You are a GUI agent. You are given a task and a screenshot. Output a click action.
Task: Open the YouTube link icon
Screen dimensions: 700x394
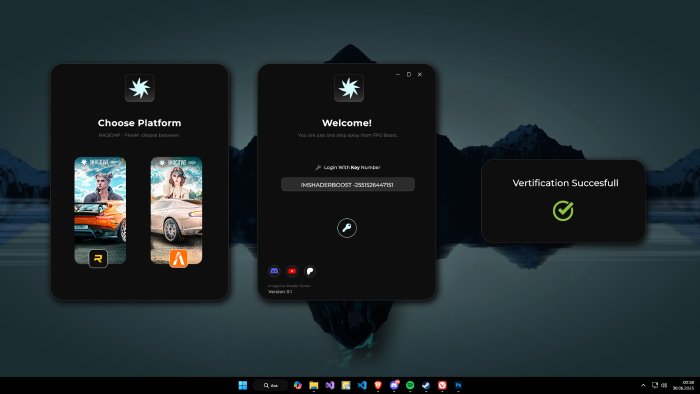(x=292, y=271)
